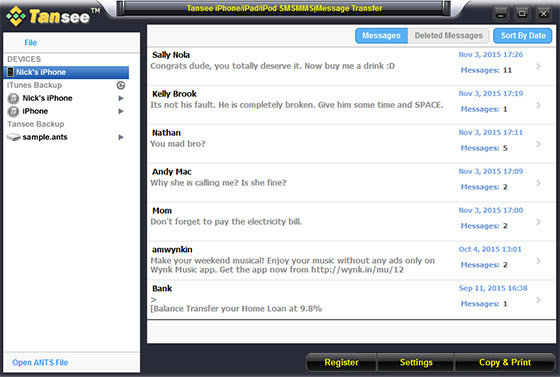
Task: Open amwynkin conversation chevron
Action: [x=539, y=261]
